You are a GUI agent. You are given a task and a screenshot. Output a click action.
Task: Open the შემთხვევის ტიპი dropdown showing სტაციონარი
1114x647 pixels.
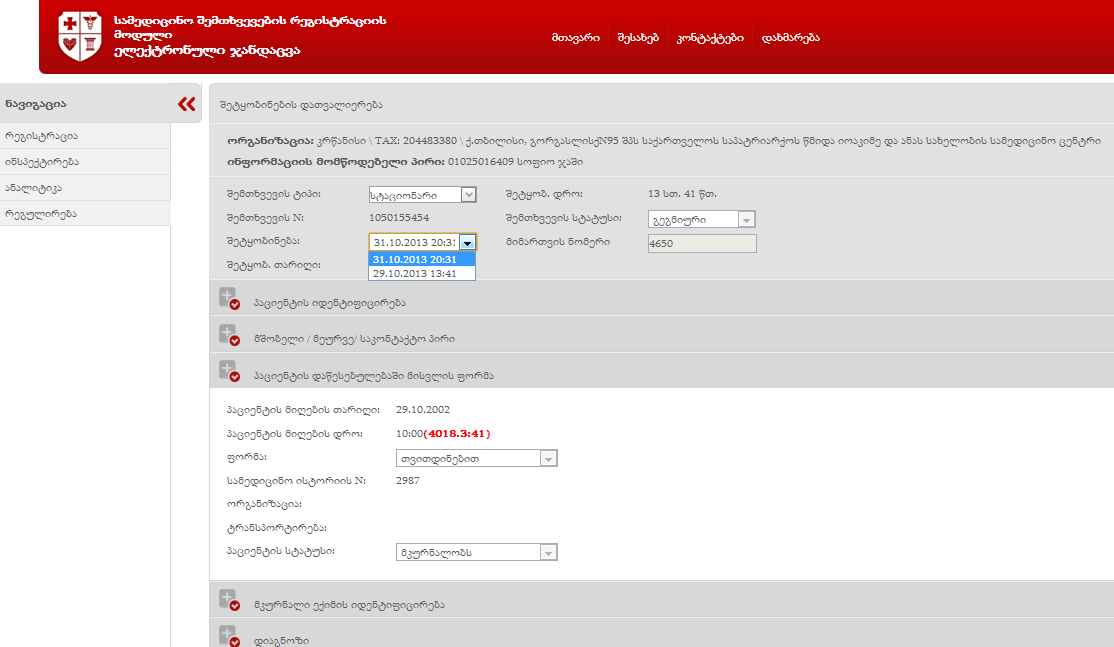coord(422,194)
